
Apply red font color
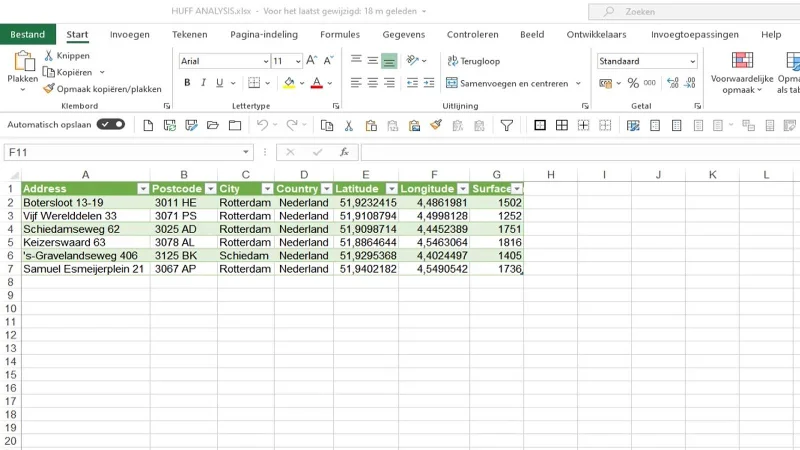click(x=316, y=83)
